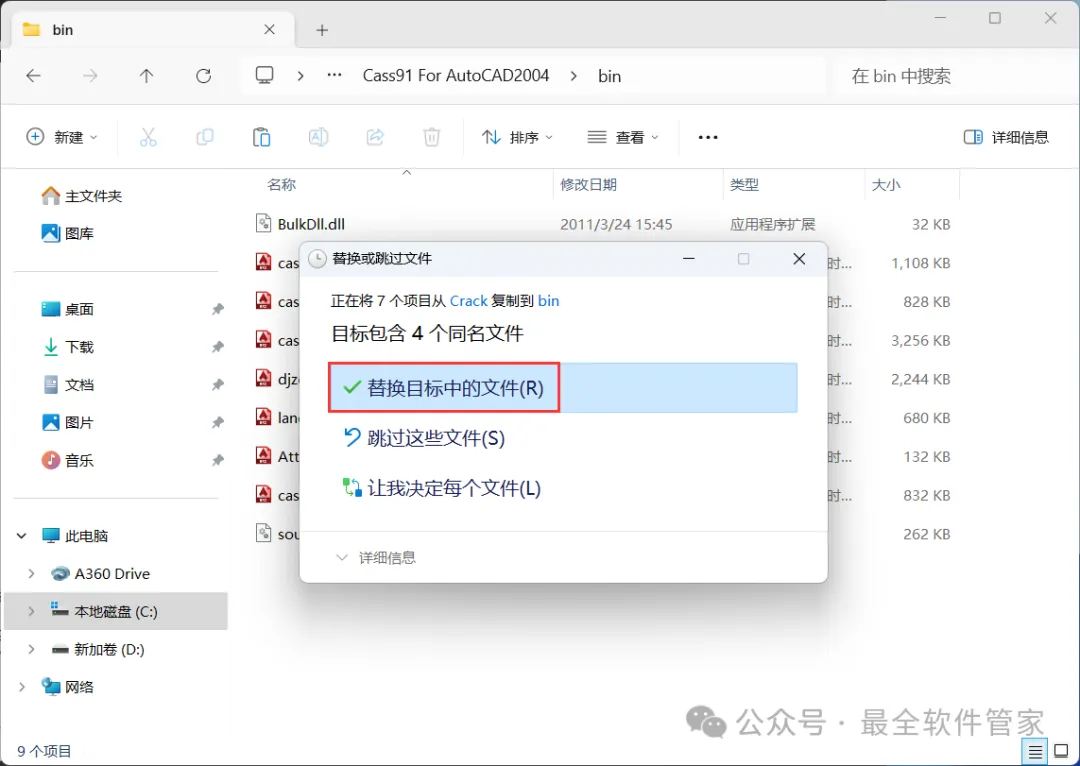Open 主文件夹 in the sidebar

pyautogui.click(x=81, y=196)
